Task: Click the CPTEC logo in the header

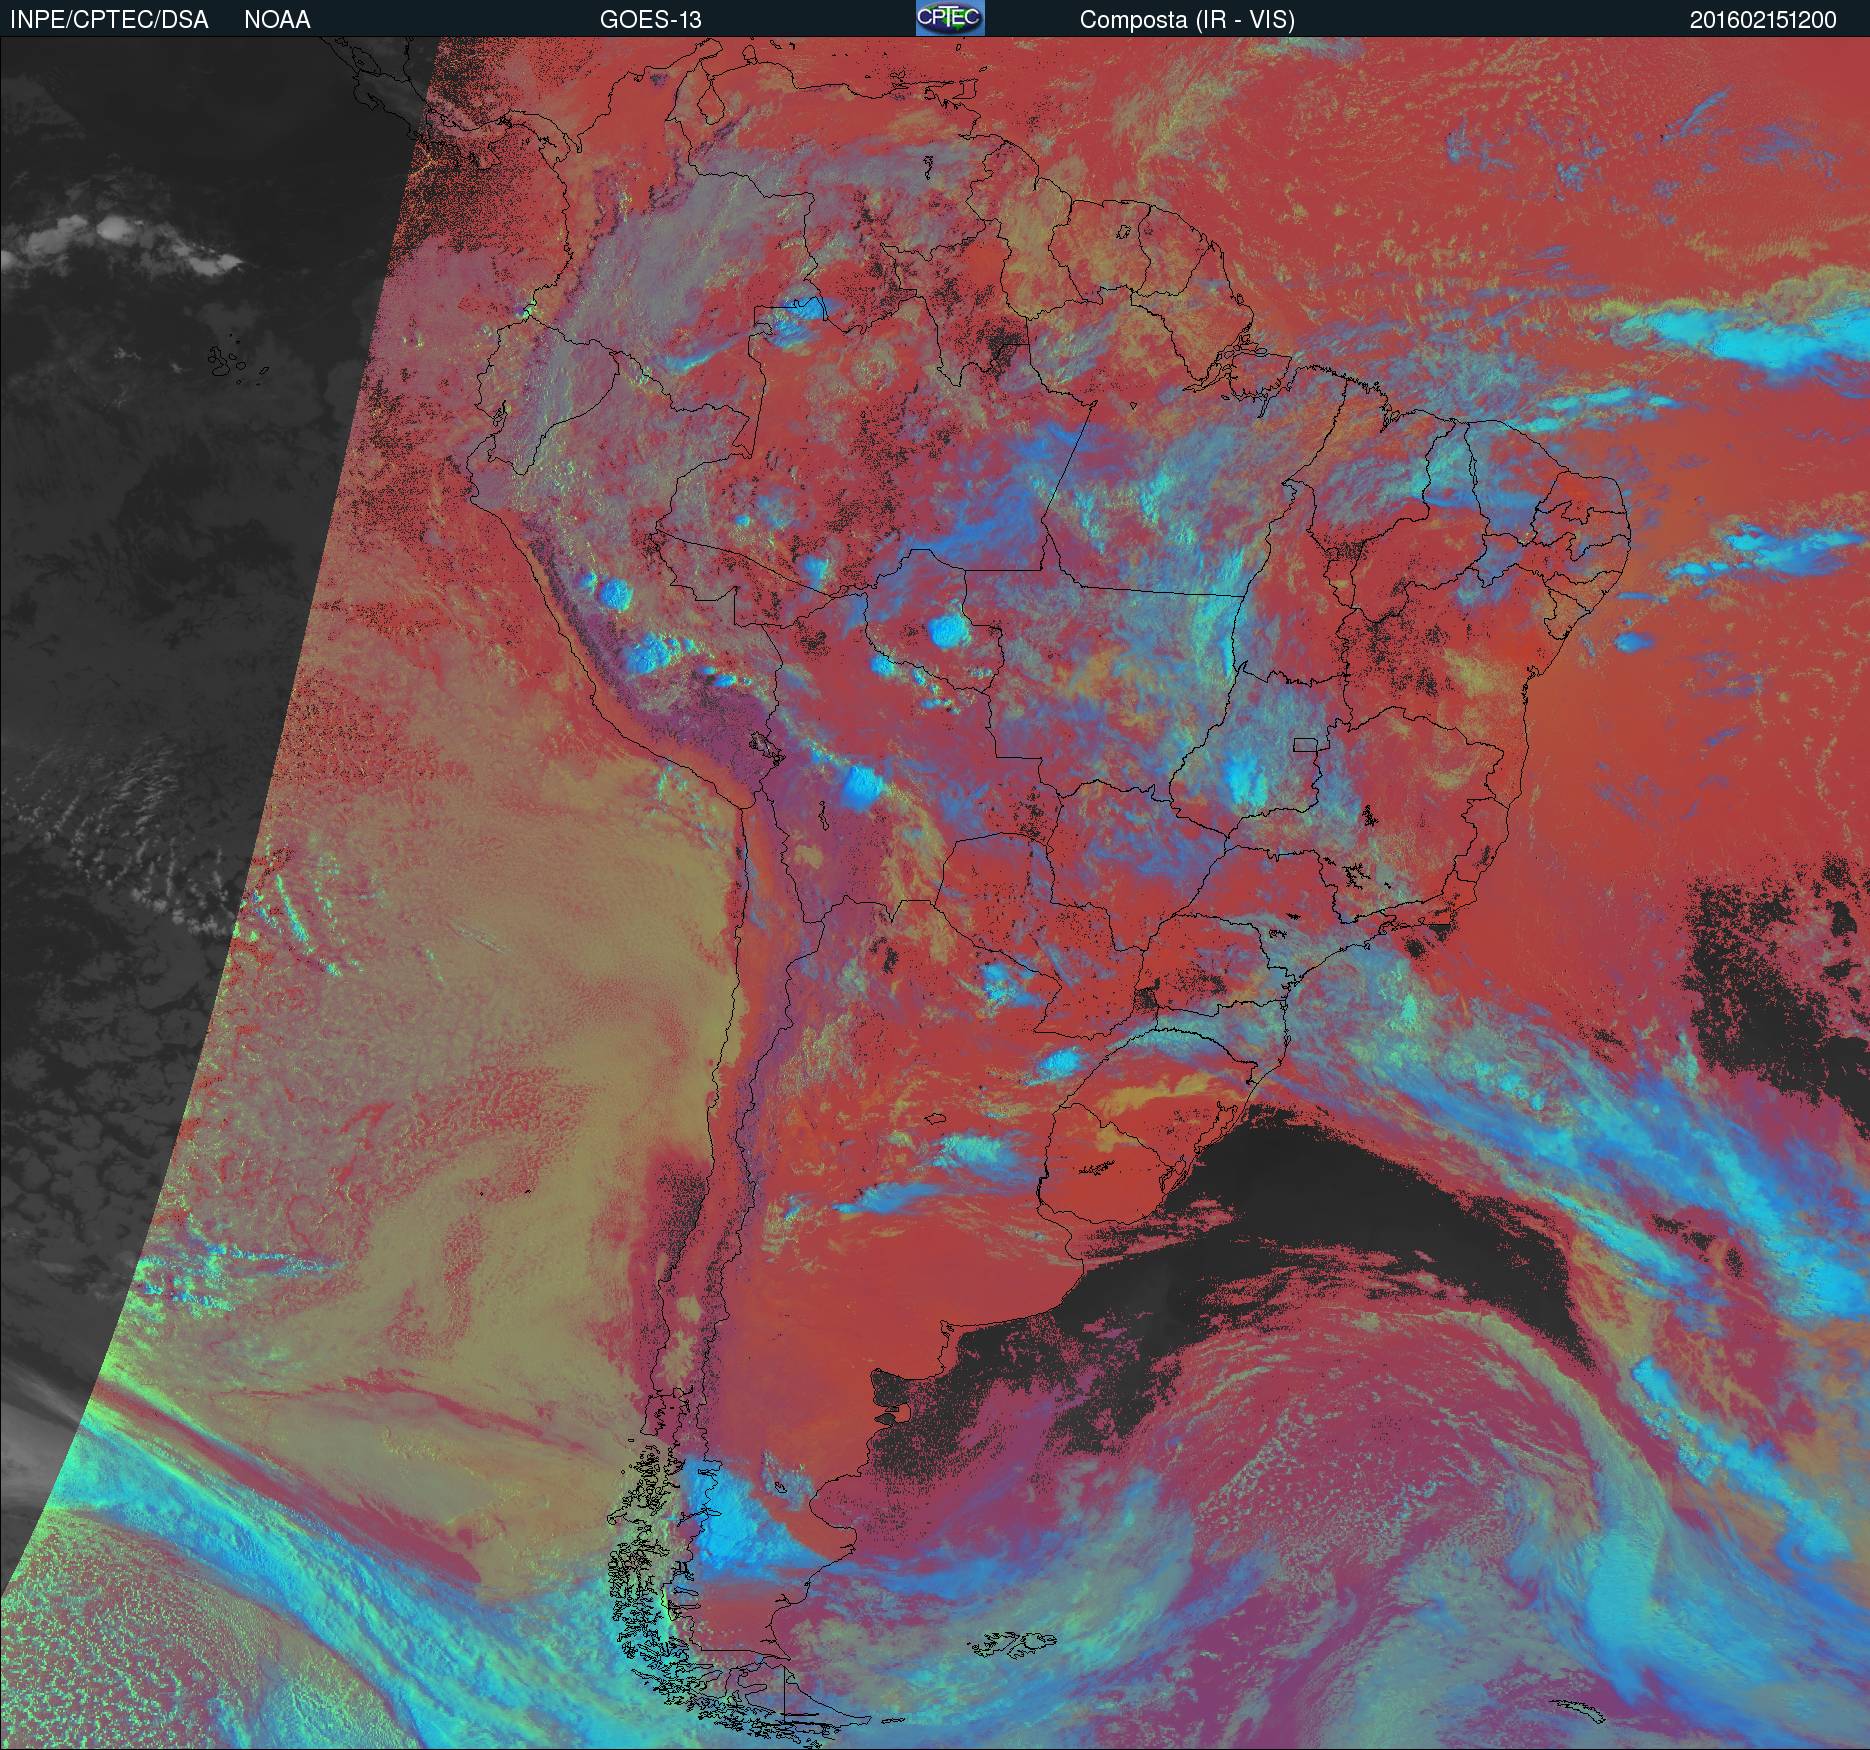Action: [950, 18]
